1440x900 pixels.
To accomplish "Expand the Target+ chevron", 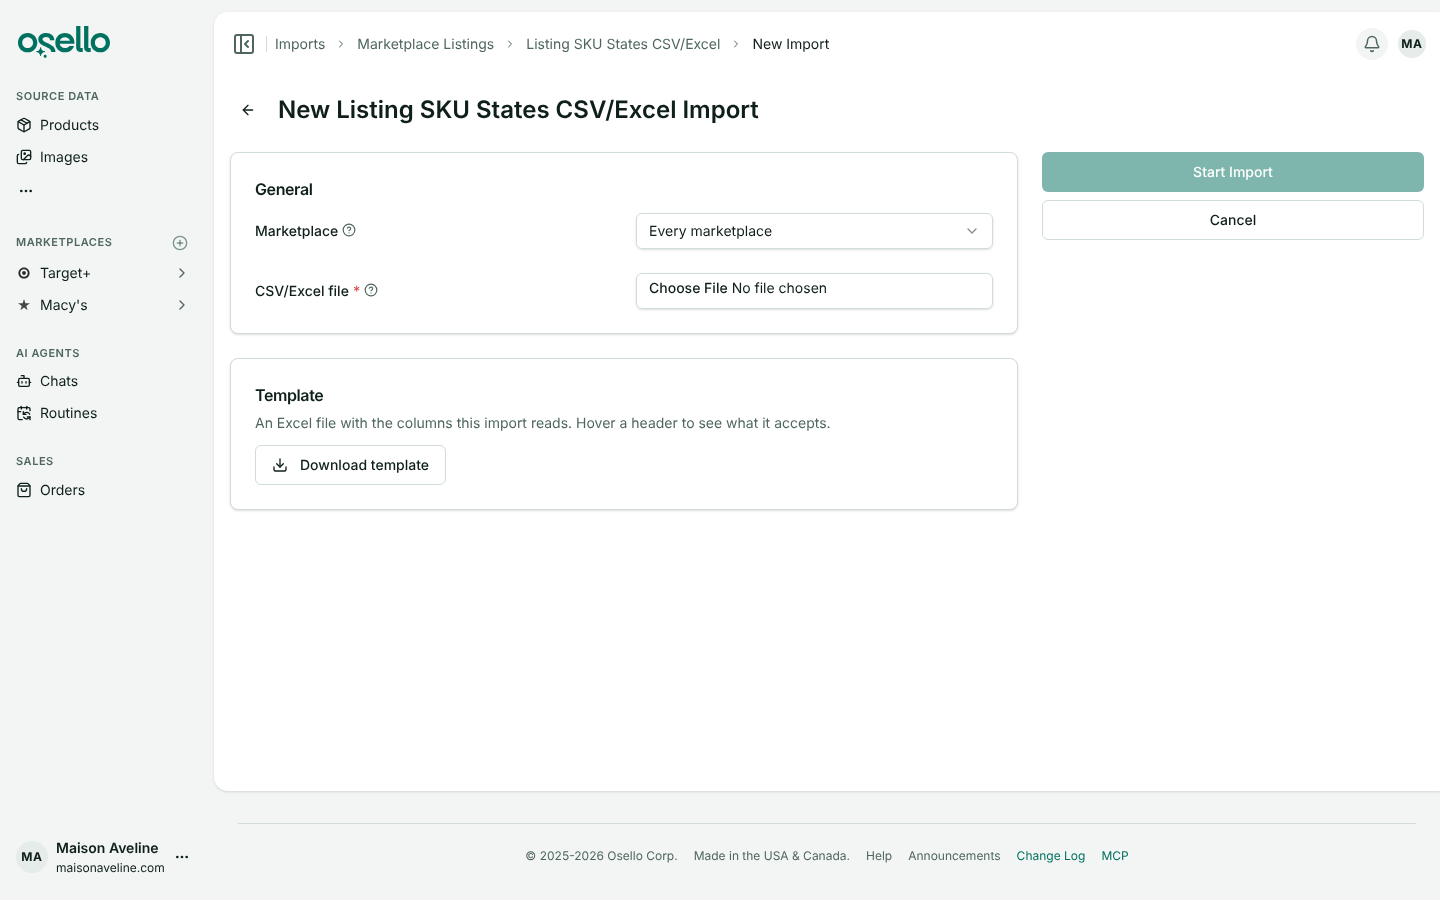I will tap(182, 273).
